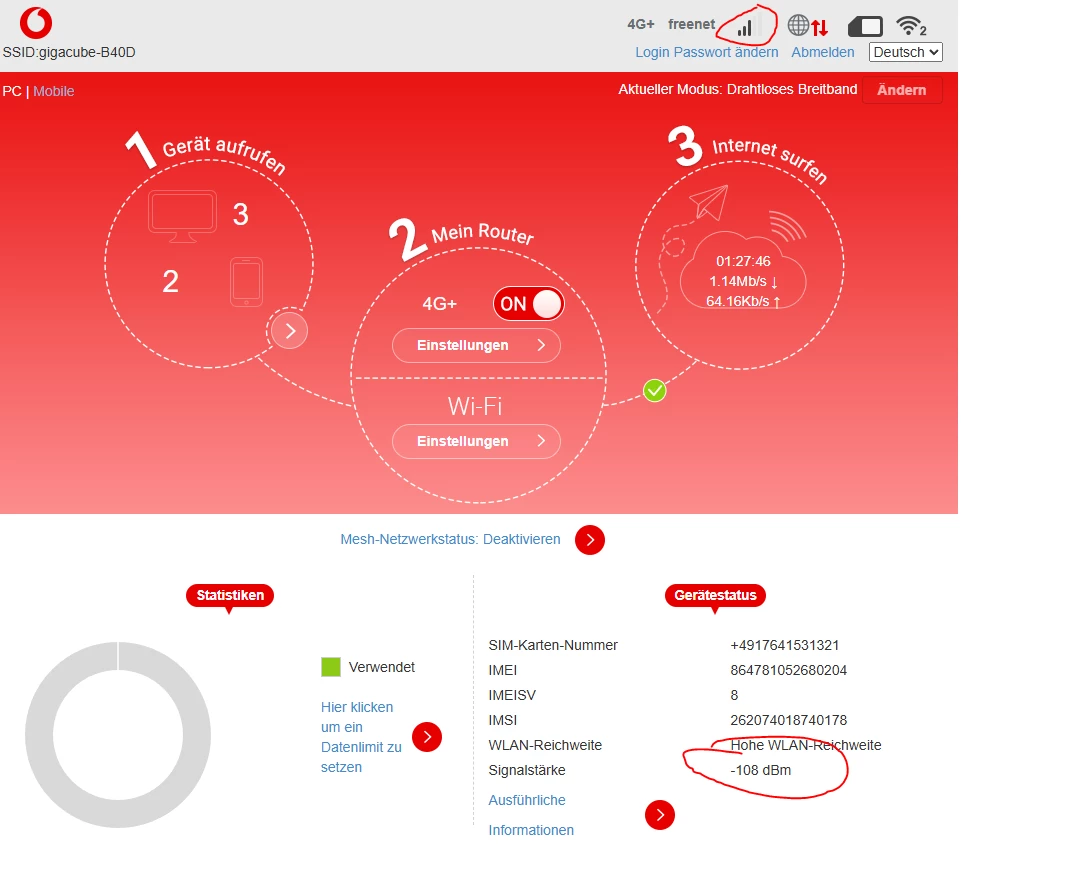Click Login Passwort ändern link
The width and height of the screenshot is (1086, 869).
pos(706,52)
